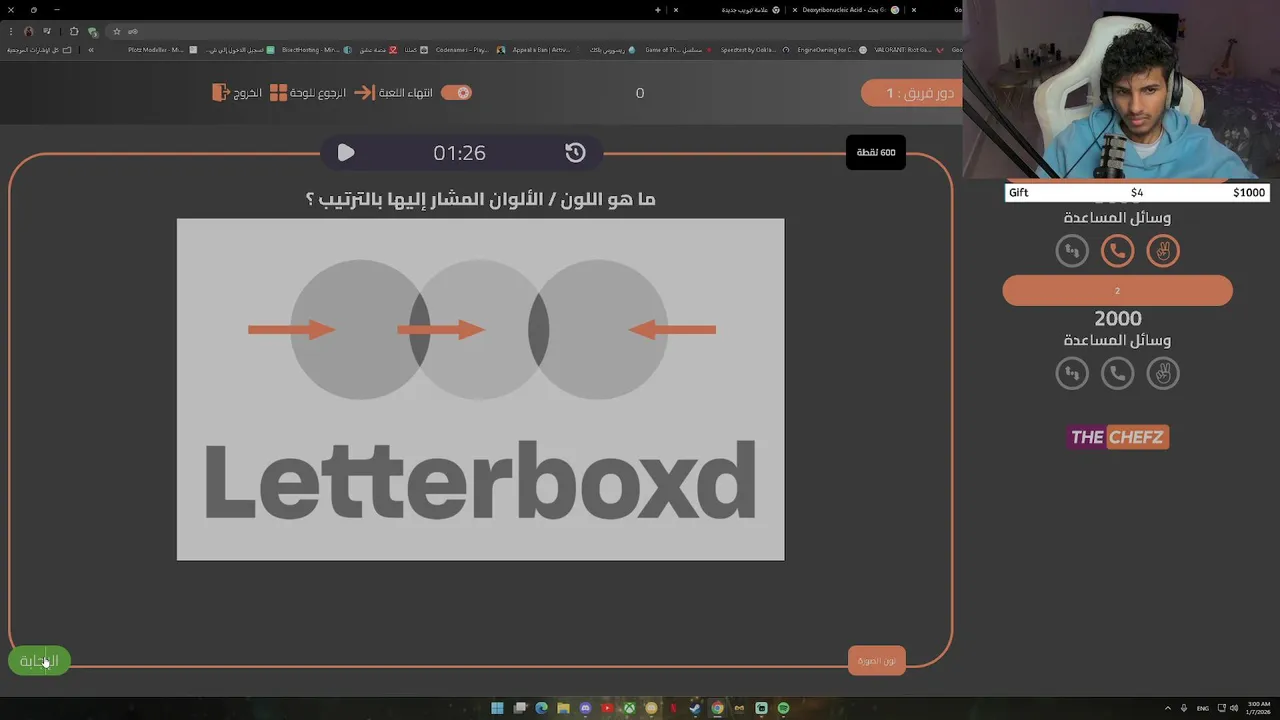Toggle the switch beside انتهاء اللعبة
Screen dimensions: 1280x720
tap(456, 92)
